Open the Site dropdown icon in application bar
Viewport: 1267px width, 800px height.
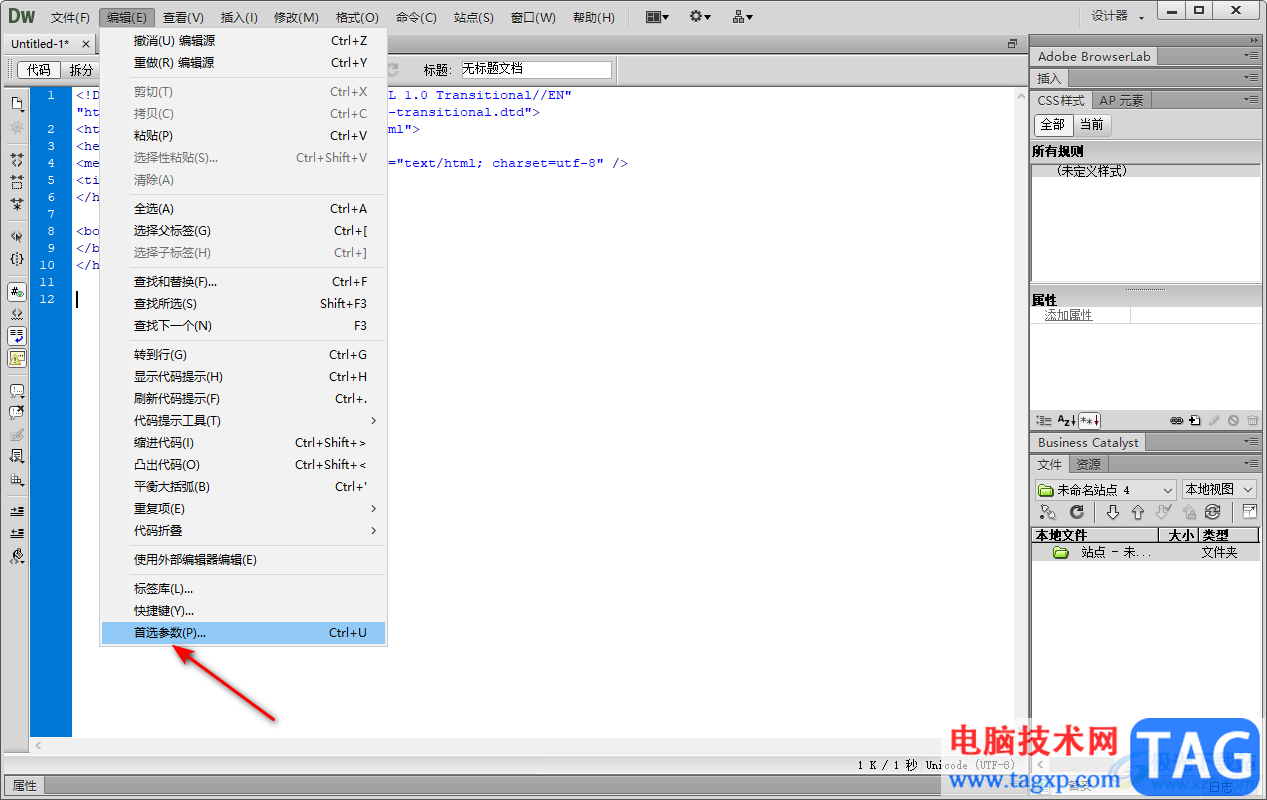(743, 17)
